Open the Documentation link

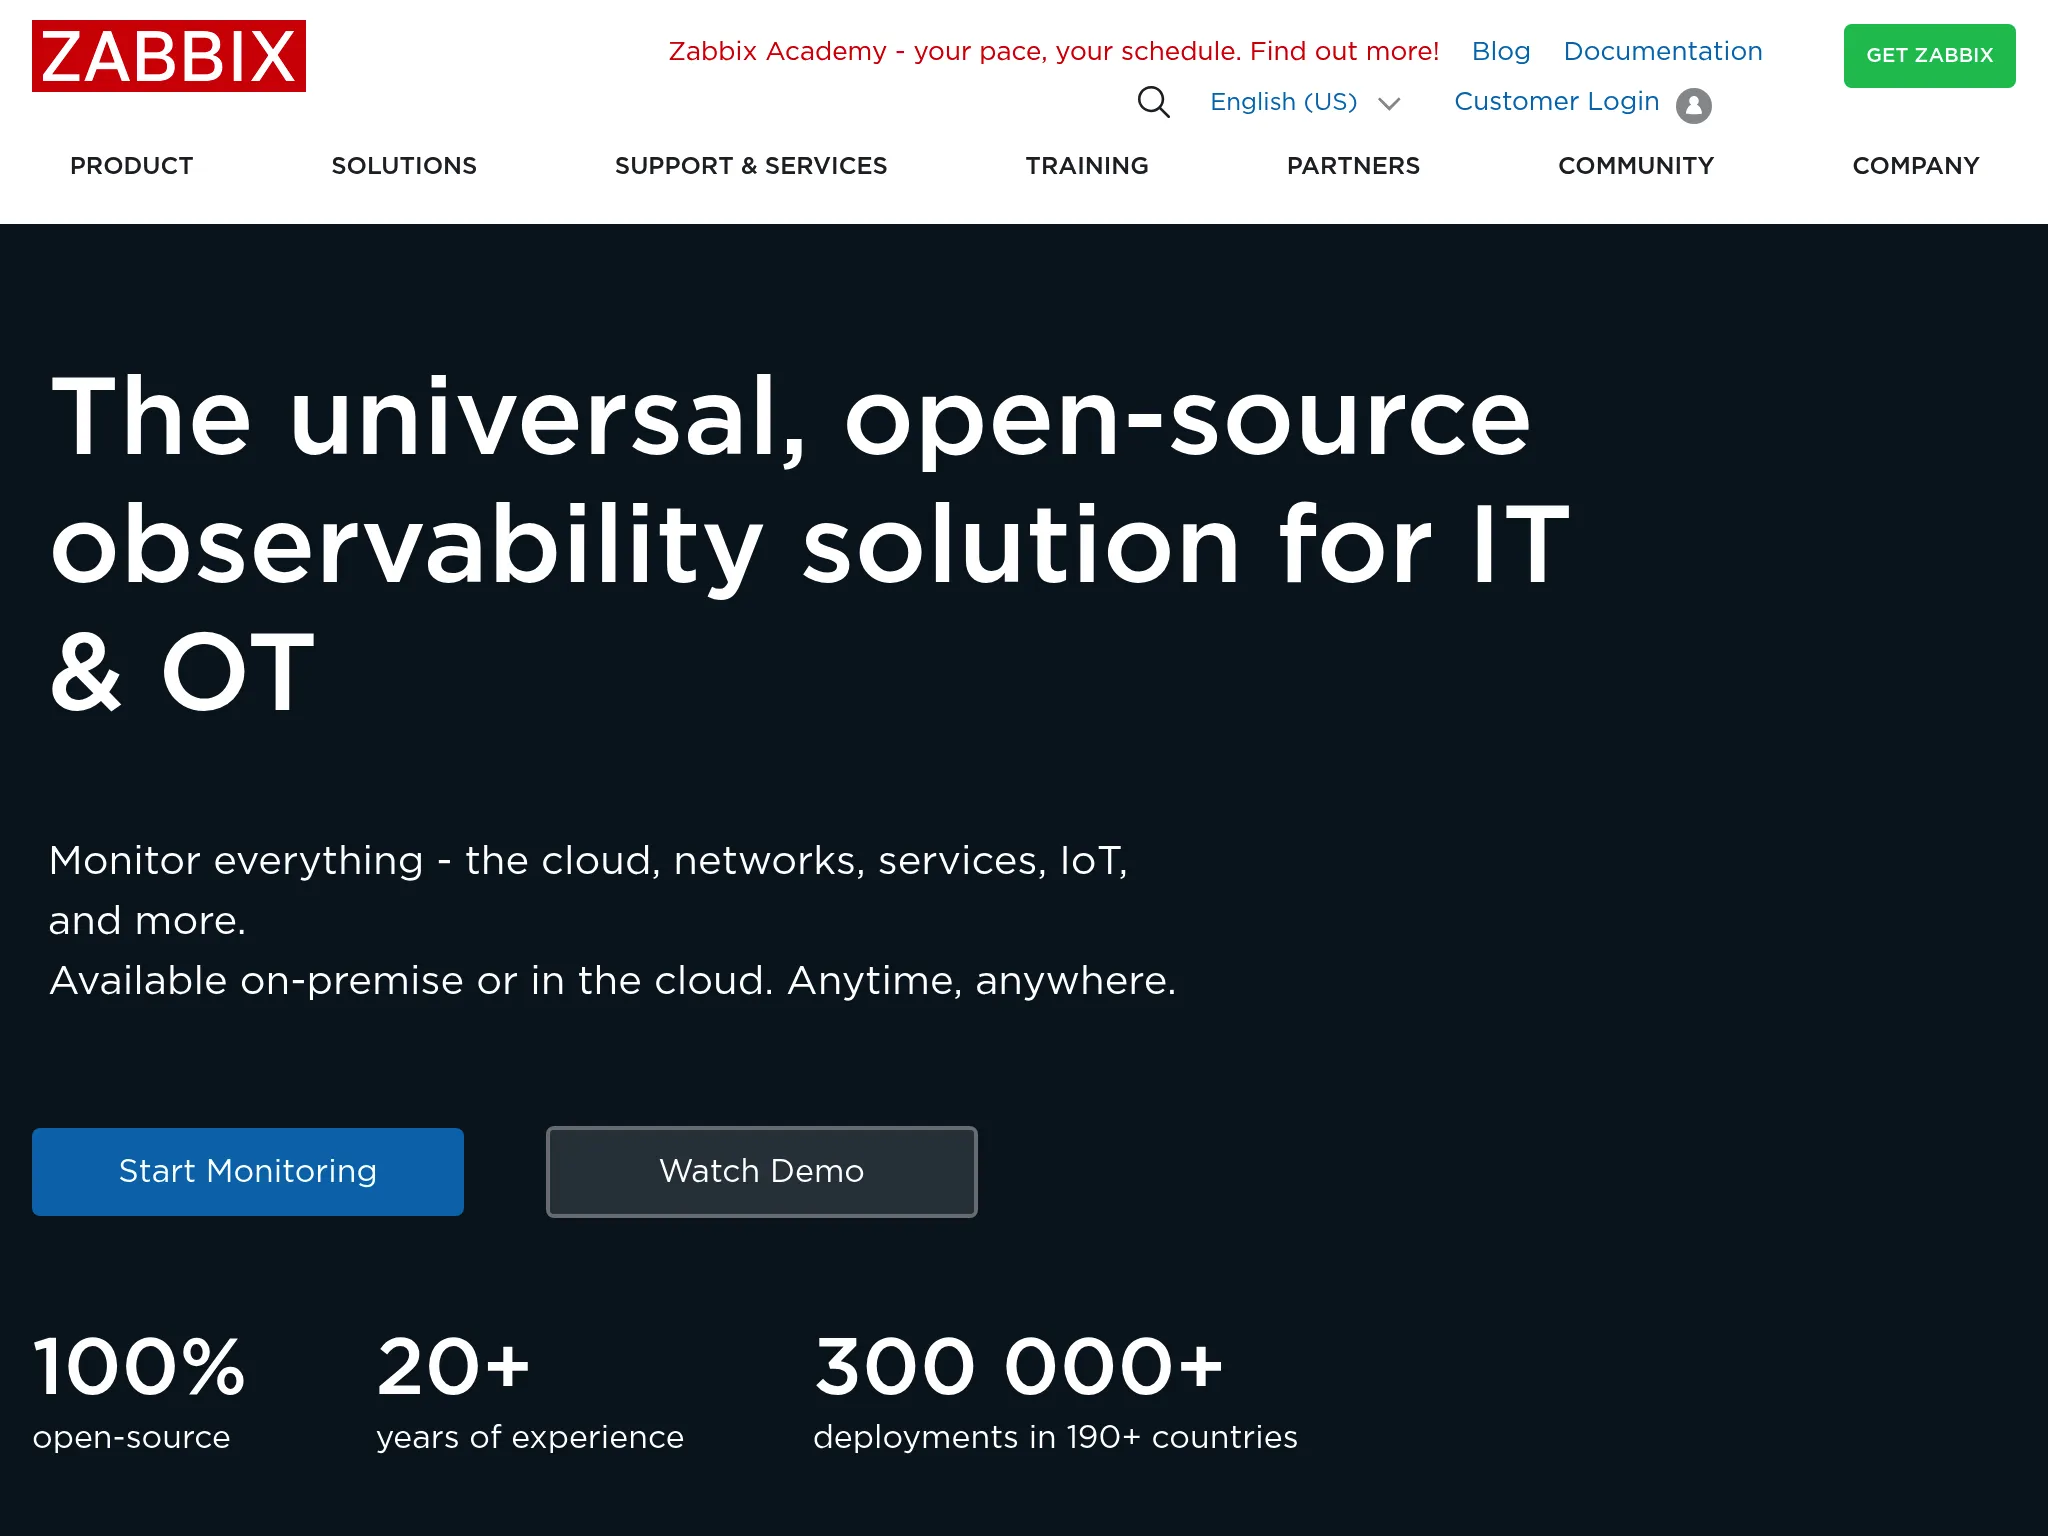[x=1663, y=51]
